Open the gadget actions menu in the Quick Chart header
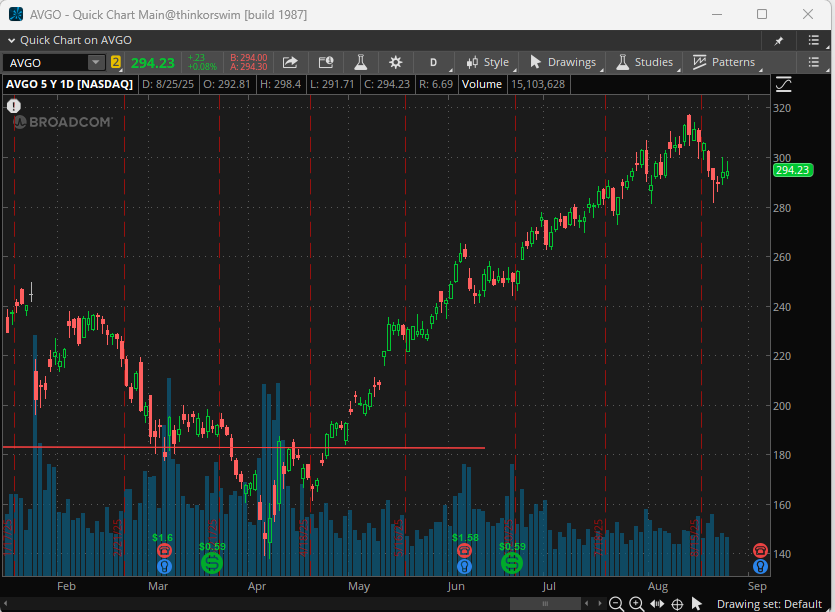The width and height of the screenshot is (835, 612). tap(813, 40)
